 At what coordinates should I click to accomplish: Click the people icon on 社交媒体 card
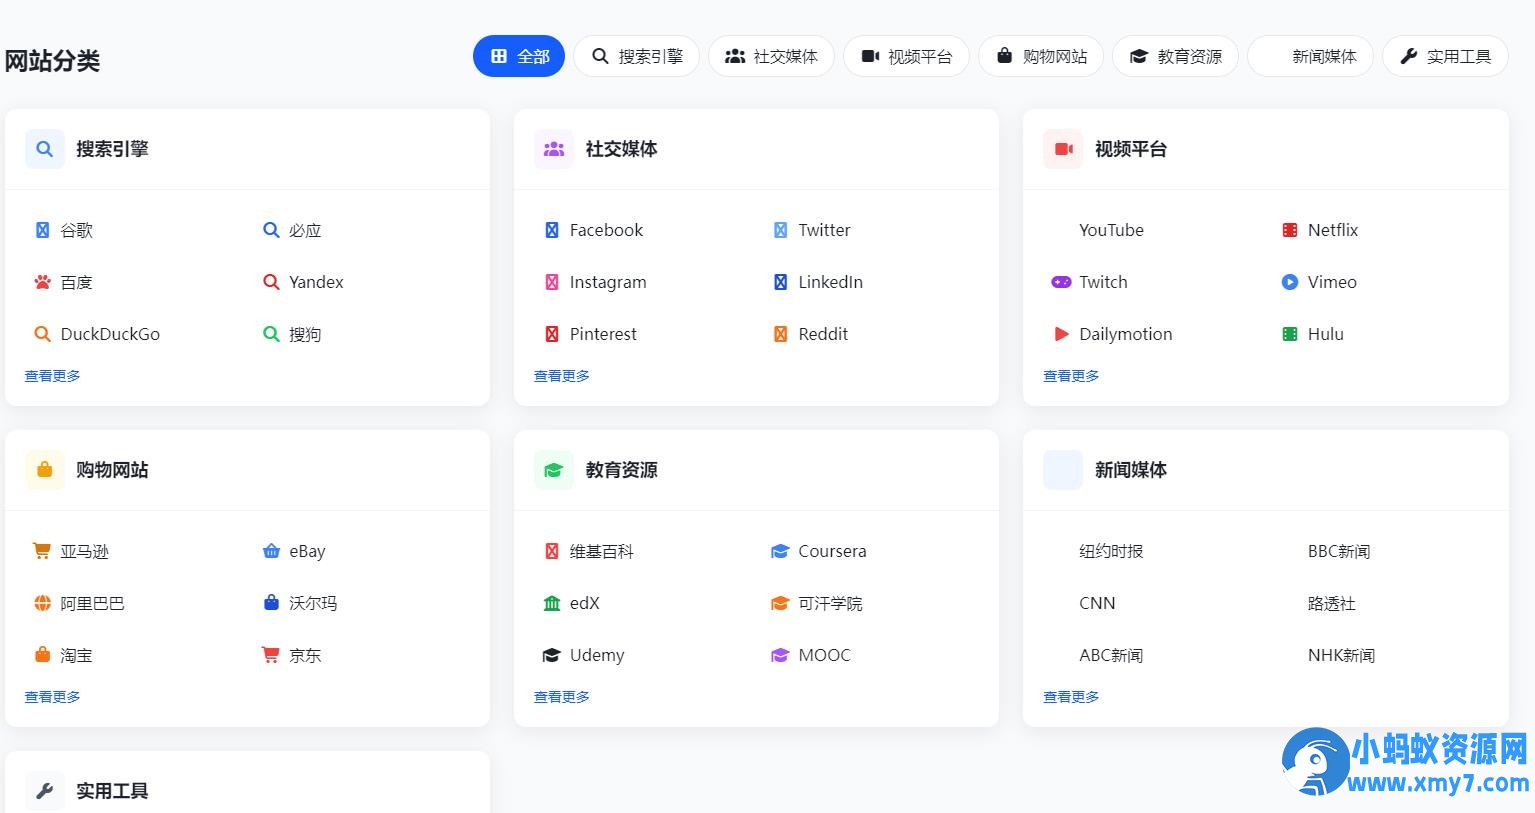[x=553, y=148]
